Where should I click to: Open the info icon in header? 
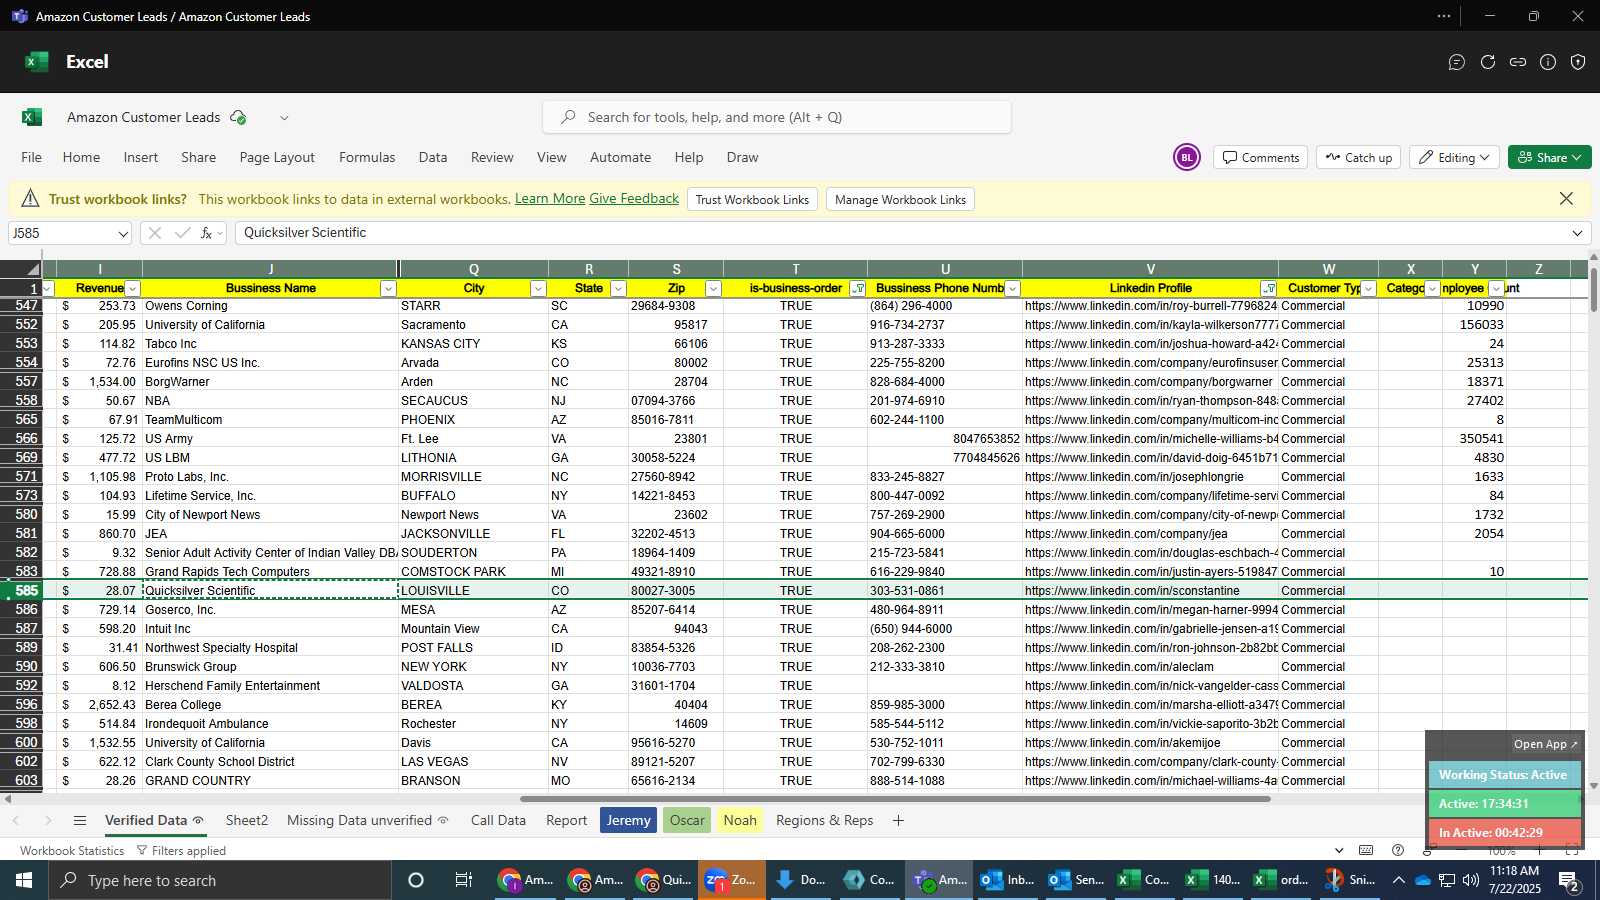1548,62
